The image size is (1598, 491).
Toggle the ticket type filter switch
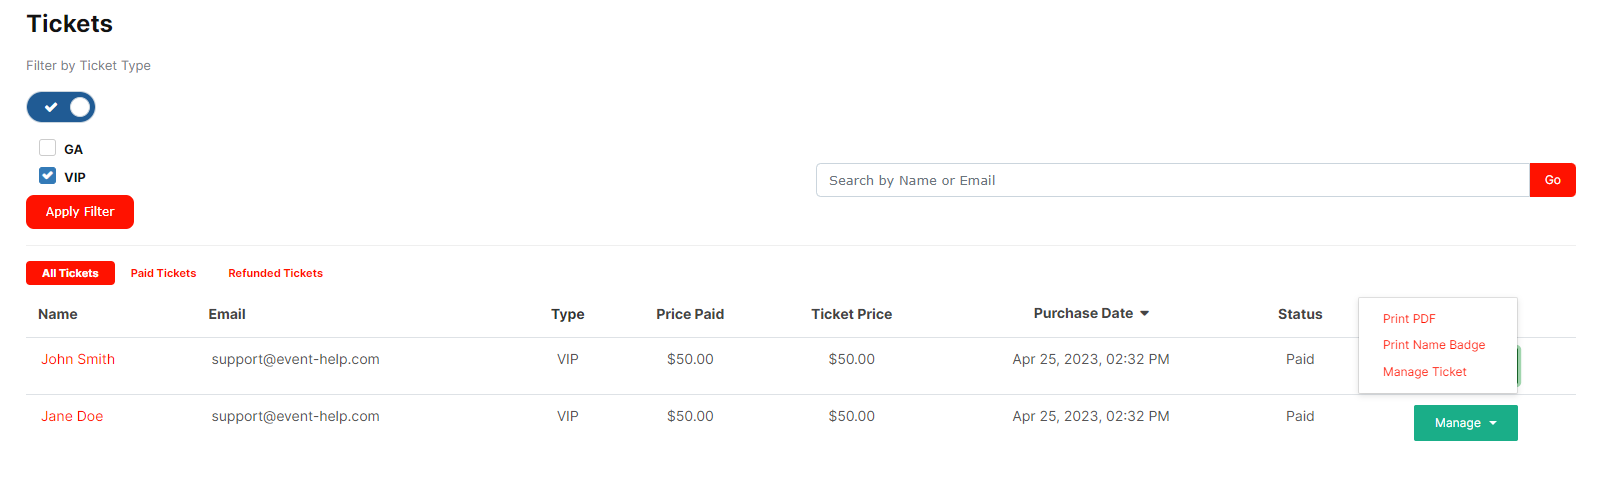(61, 107)
